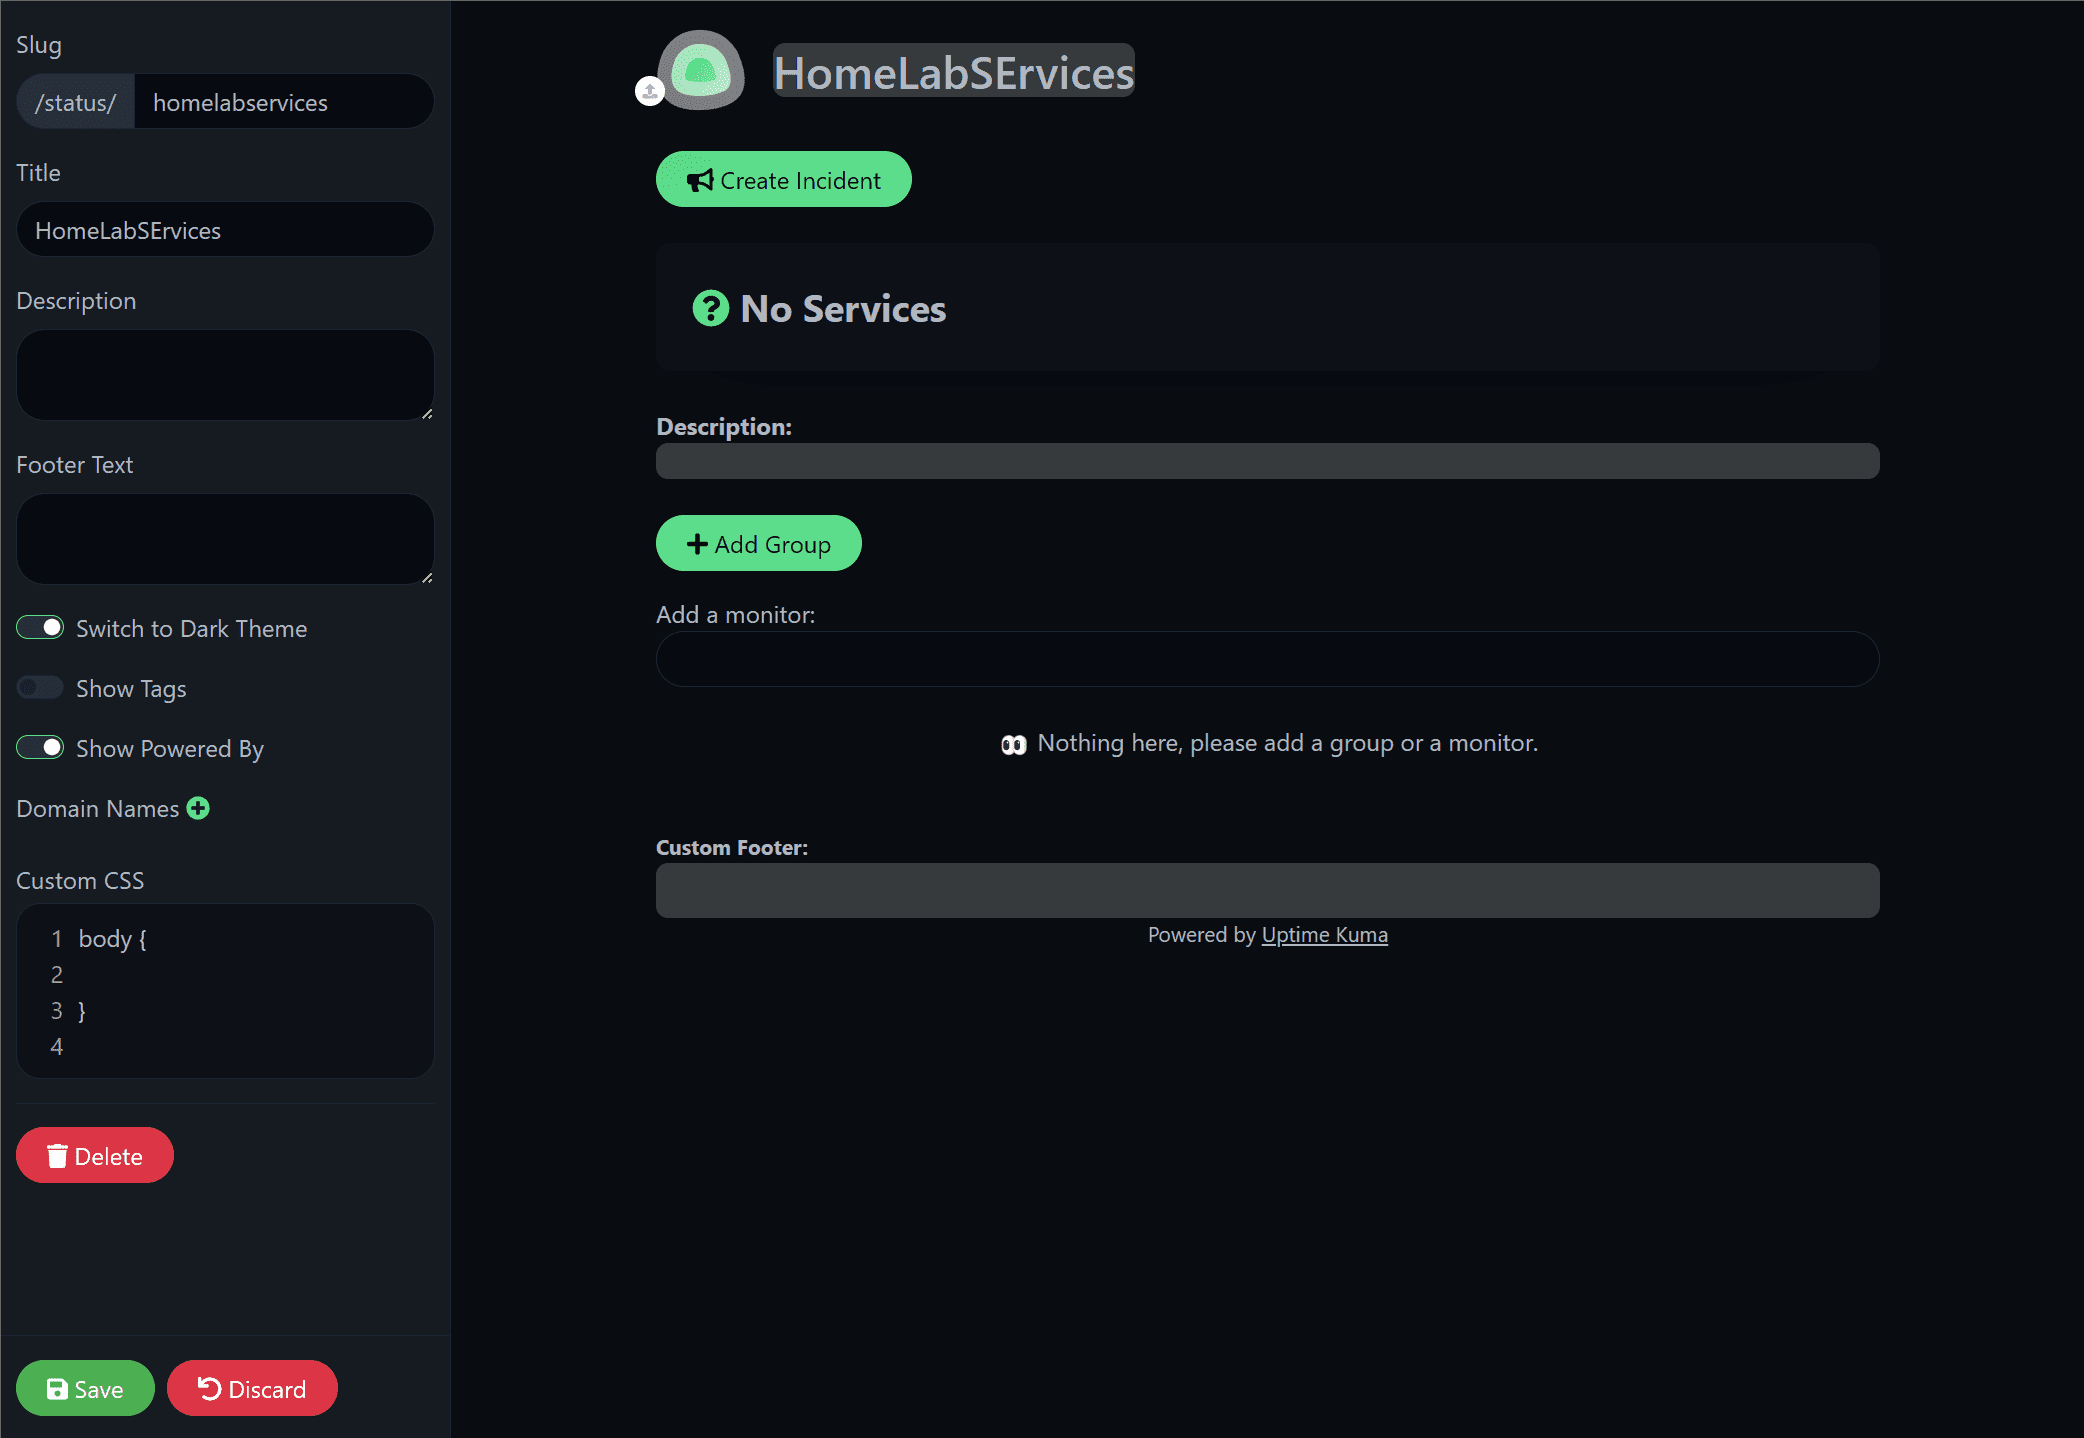Click the Title text field

click(225, 230)
